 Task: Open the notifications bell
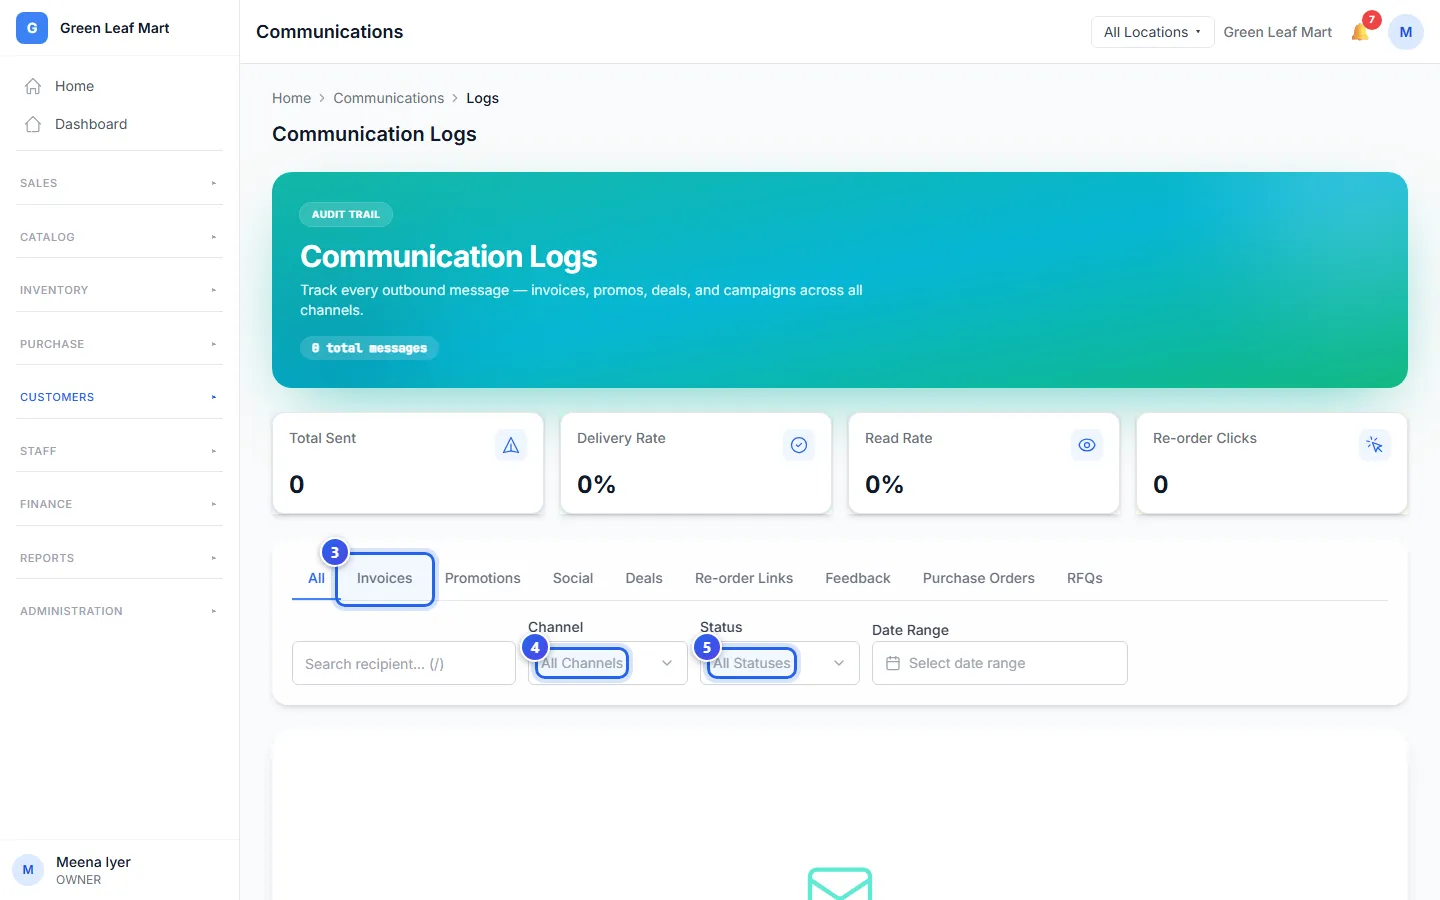[x=1360, y=32]
